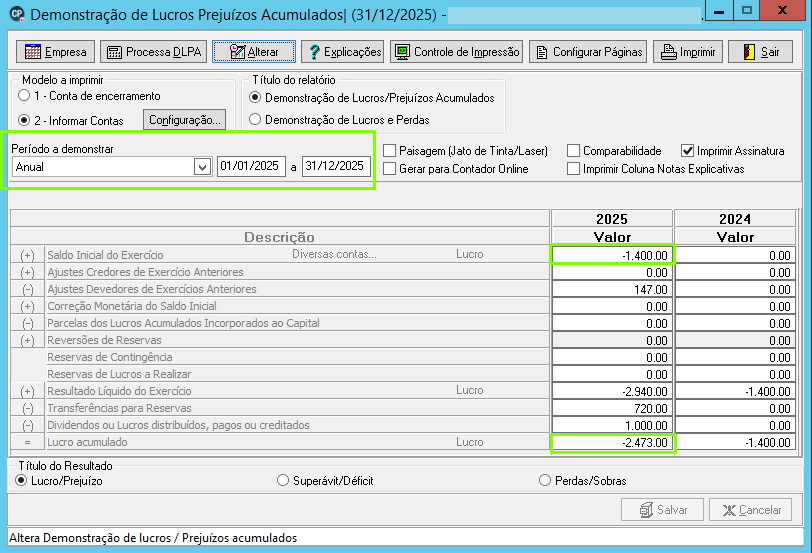Click the Cancelar X icon
The height and width of the screenshot is (553, 812).
click(x=729, y=511)
